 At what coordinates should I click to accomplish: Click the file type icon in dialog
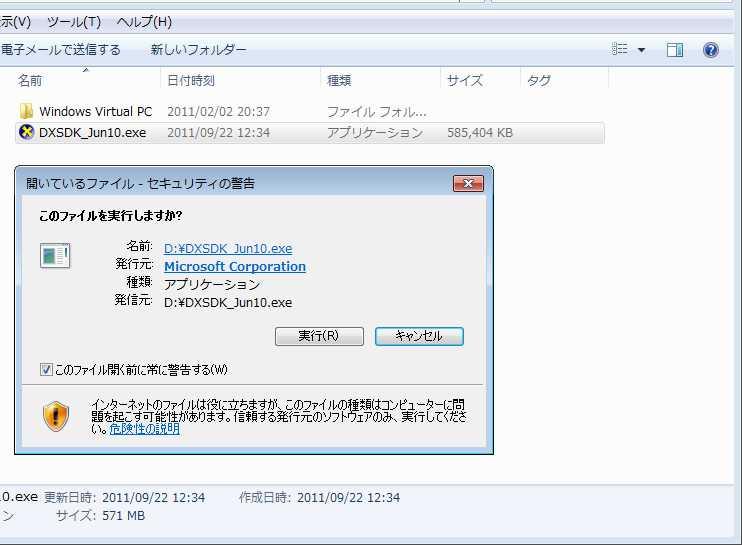pyautogui.click(x=55, y=256)
